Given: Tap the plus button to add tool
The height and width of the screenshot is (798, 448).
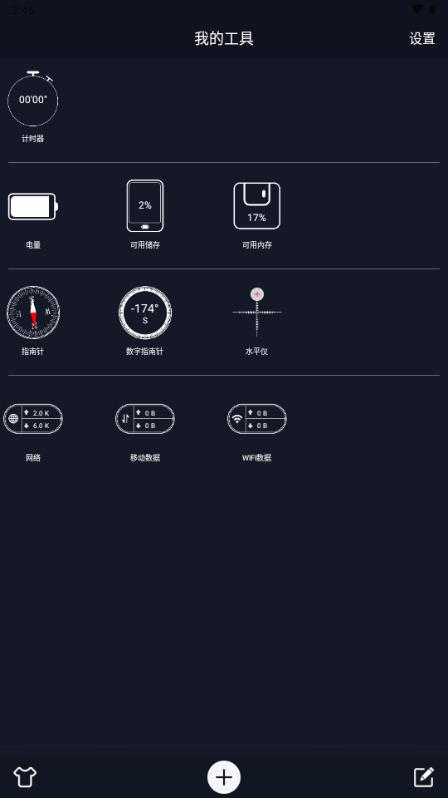Looking at the screenshot, I should (224, 777).
